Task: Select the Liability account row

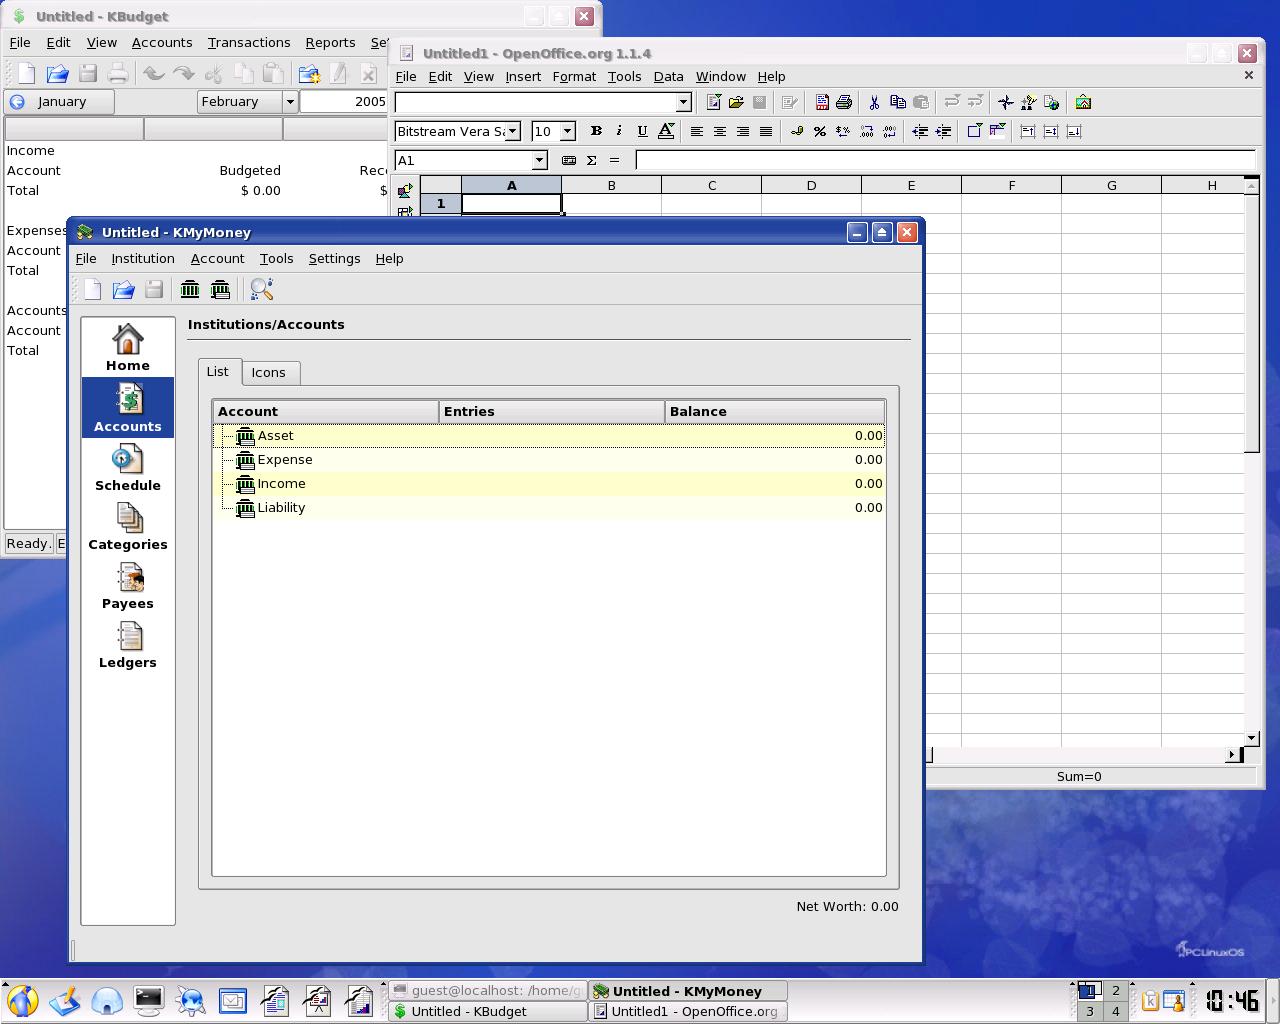Action: point(549,508)
